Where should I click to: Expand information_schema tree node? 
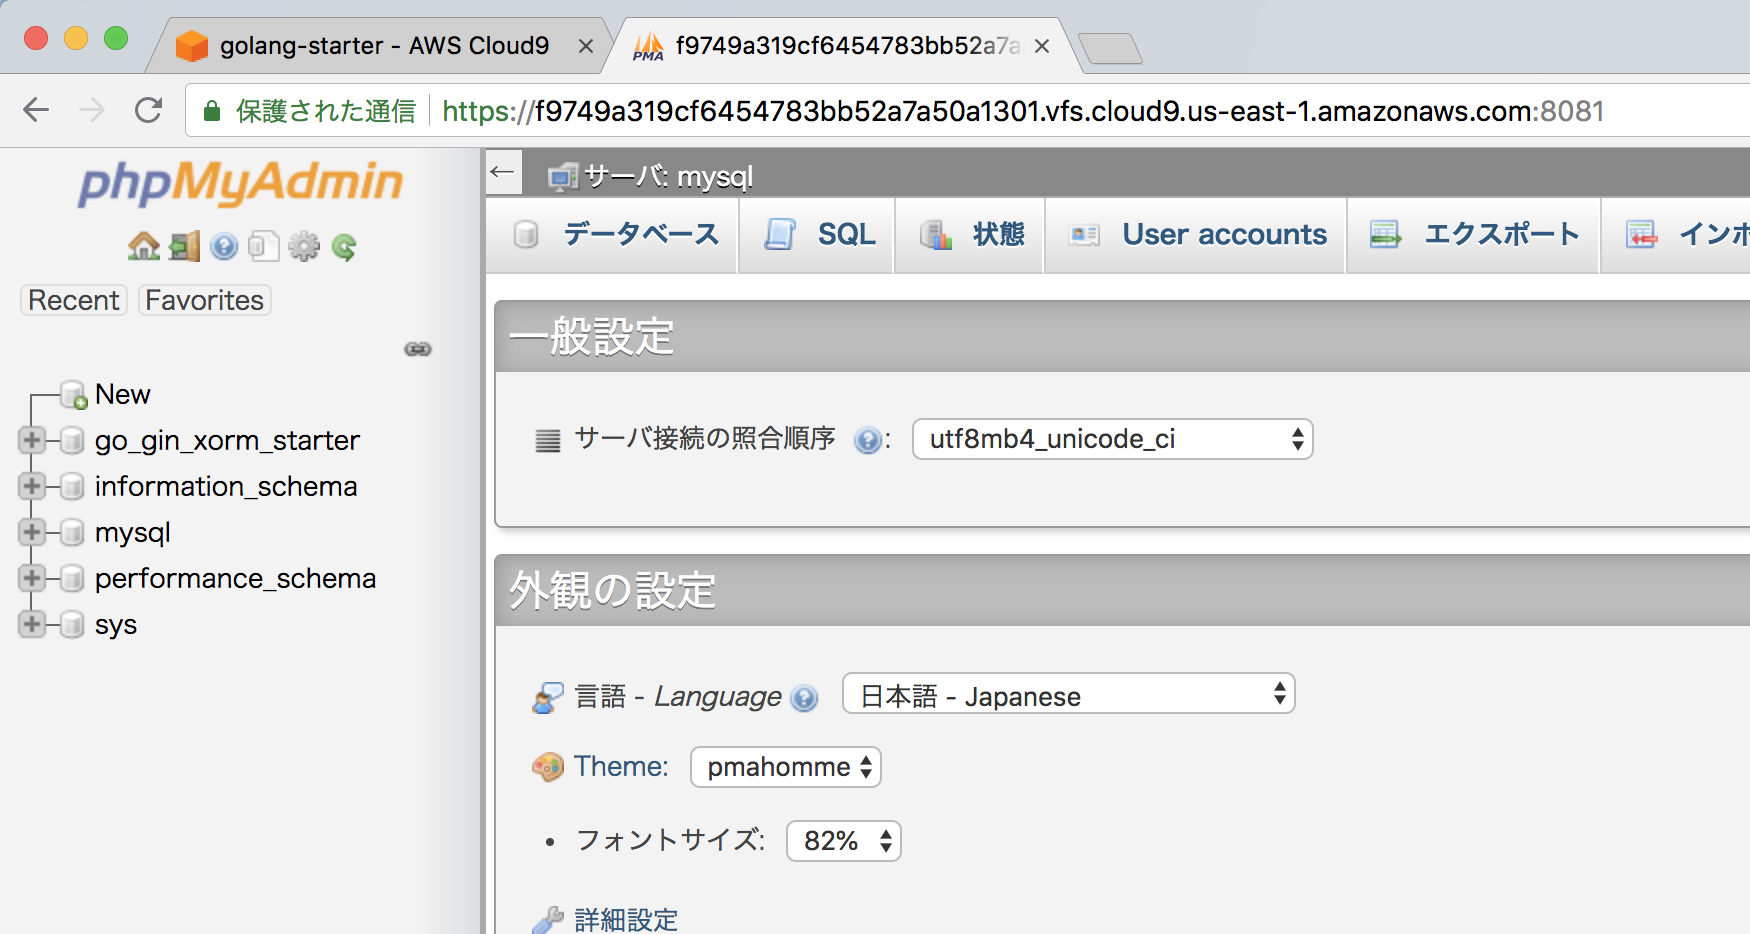pyautogui.click(x=31, y=486)
